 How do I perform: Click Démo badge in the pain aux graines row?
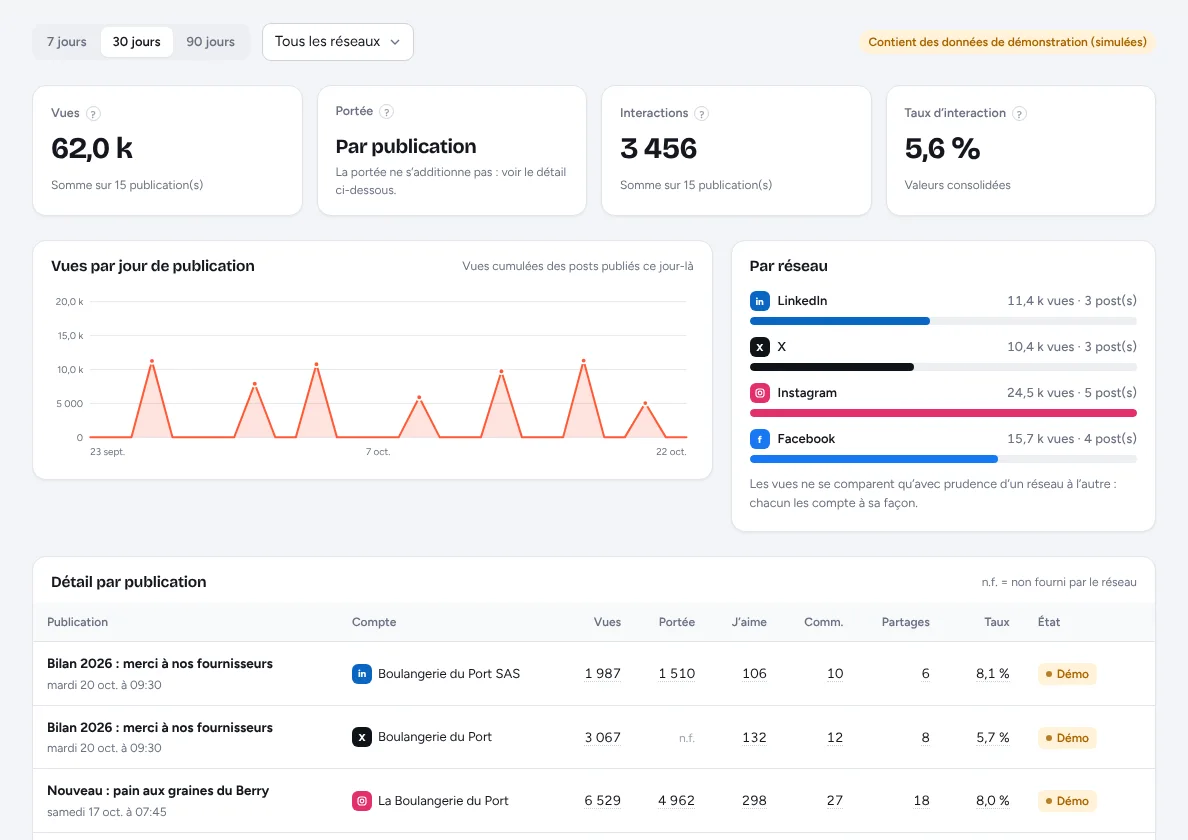click(1067, 801)
